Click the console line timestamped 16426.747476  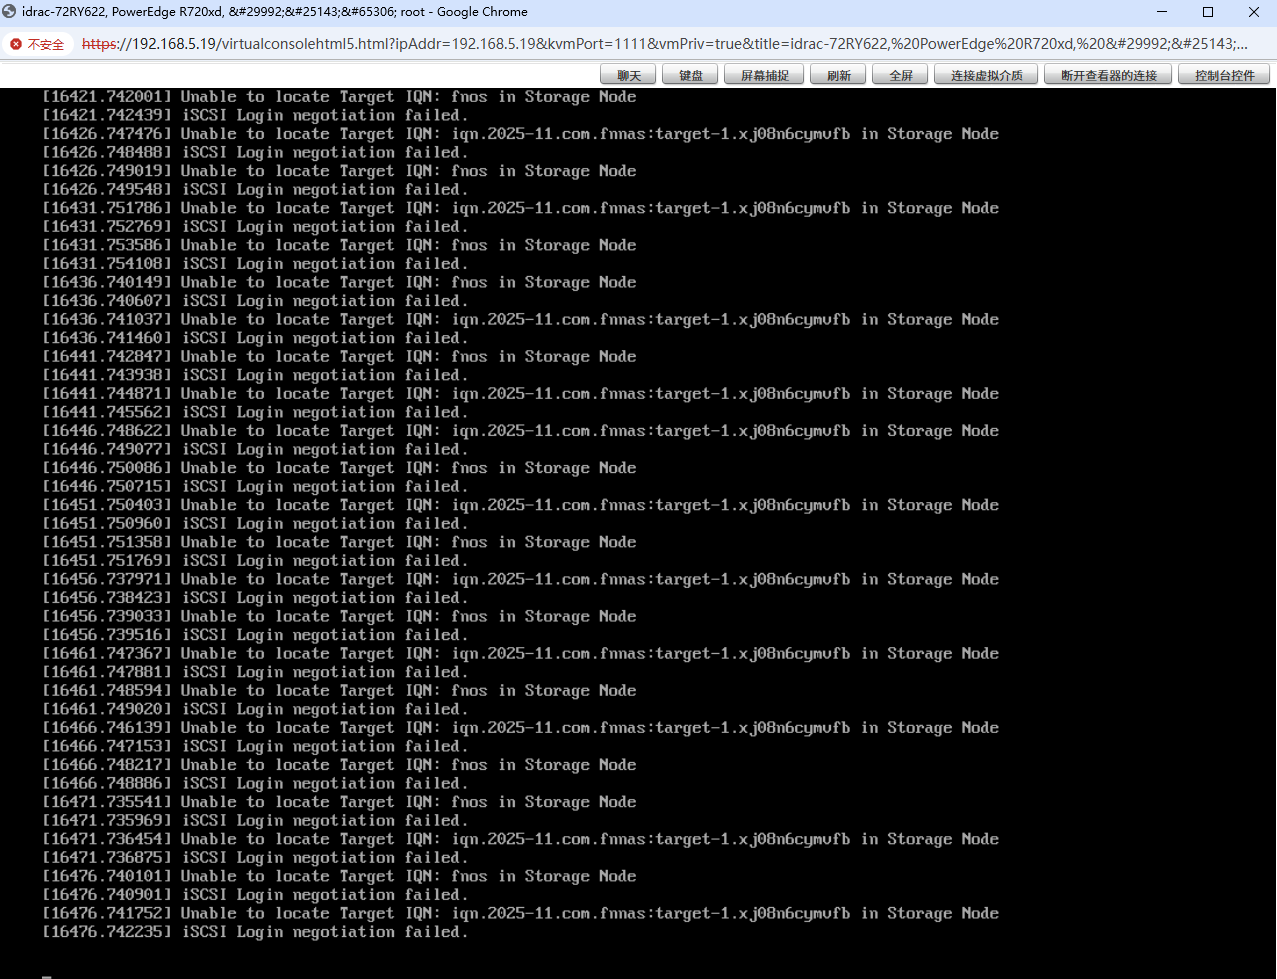coord(521,134)
